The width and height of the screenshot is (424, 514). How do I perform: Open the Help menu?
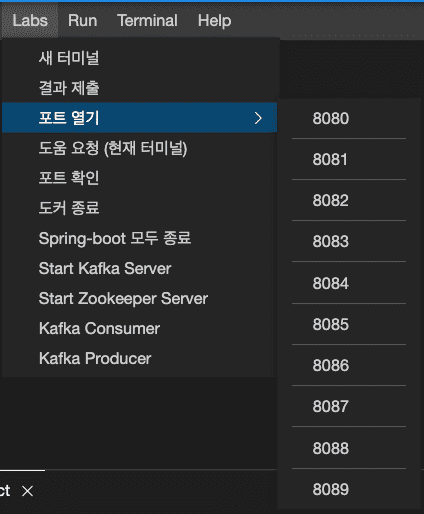pyautogui.click(x=214, y=20)
